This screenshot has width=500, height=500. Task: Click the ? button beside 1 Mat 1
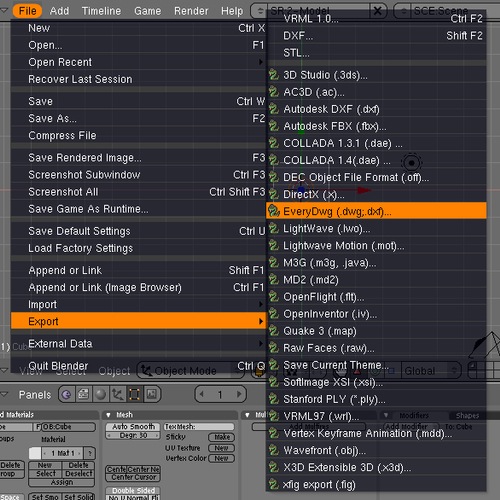tap(90, 453)
